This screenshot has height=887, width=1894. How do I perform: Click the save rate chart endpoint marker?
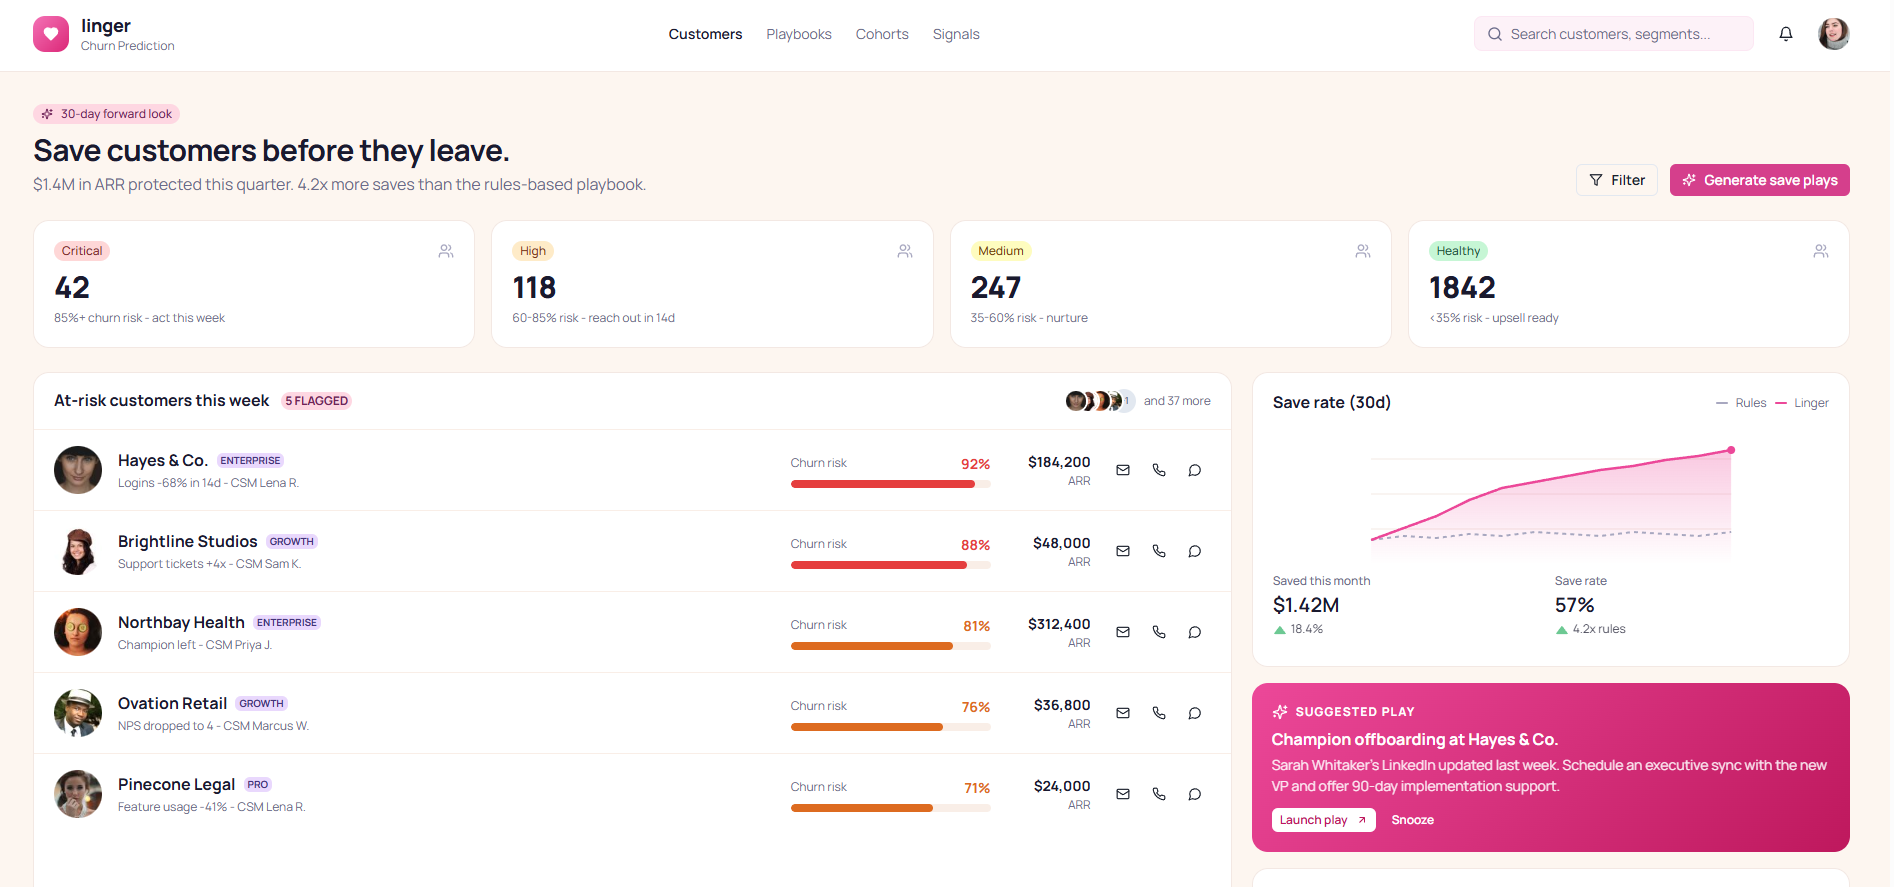1731,450
